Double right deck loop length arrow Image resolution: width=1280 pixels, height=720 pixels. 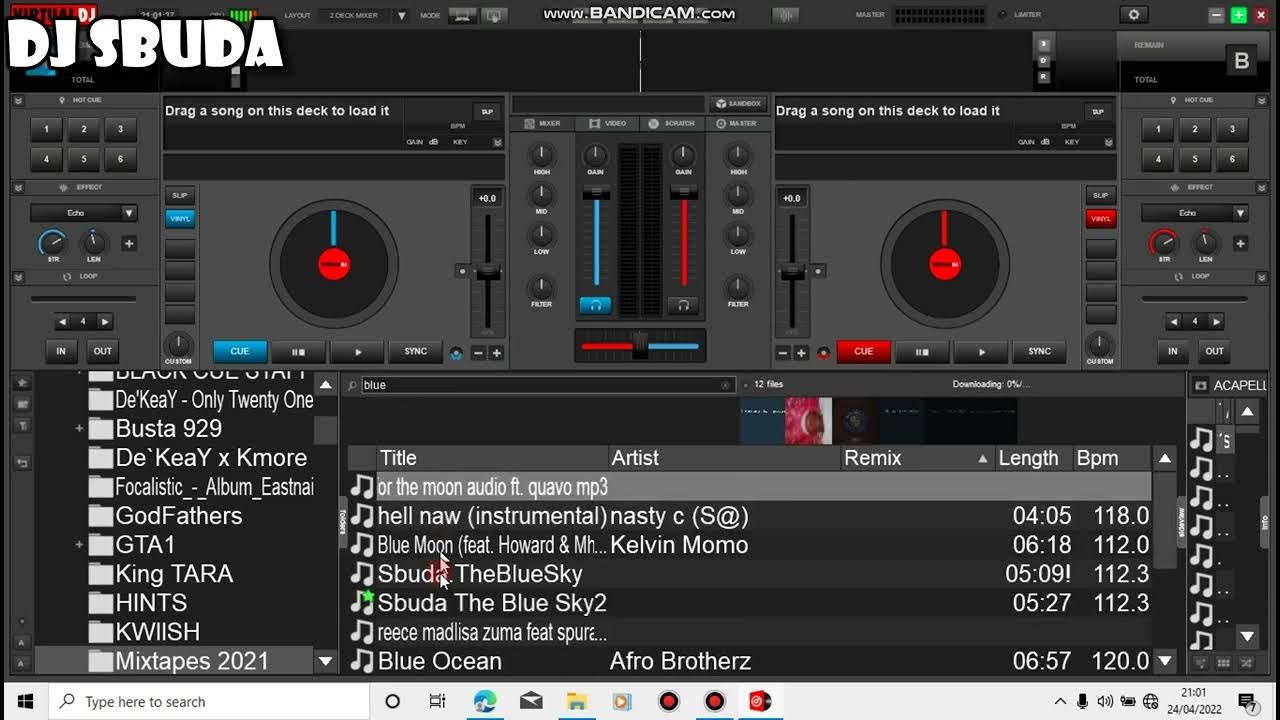click(x=1216, y=322)
